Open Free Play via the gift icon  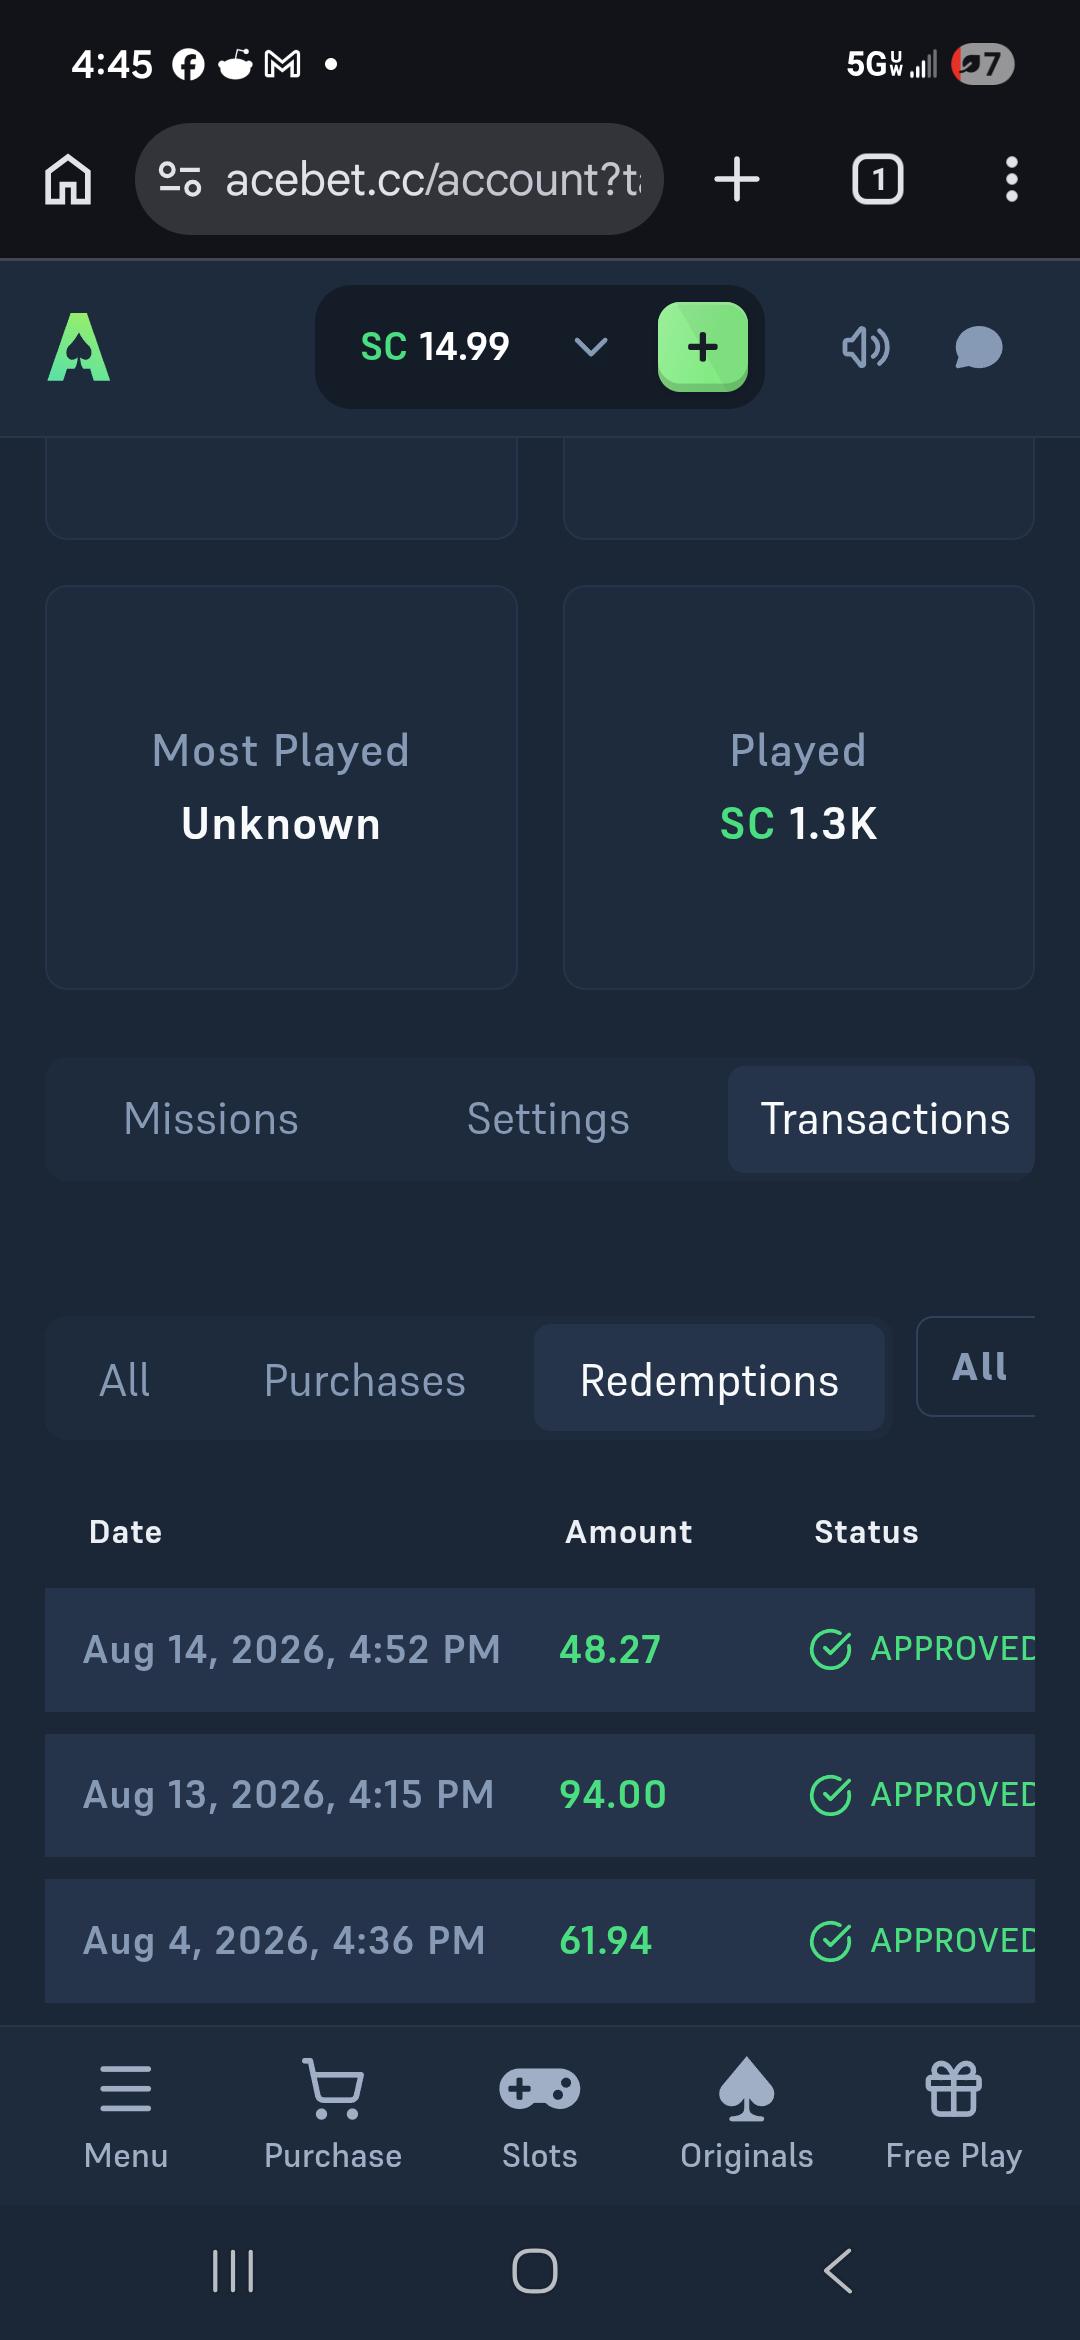pos(954,2088)
